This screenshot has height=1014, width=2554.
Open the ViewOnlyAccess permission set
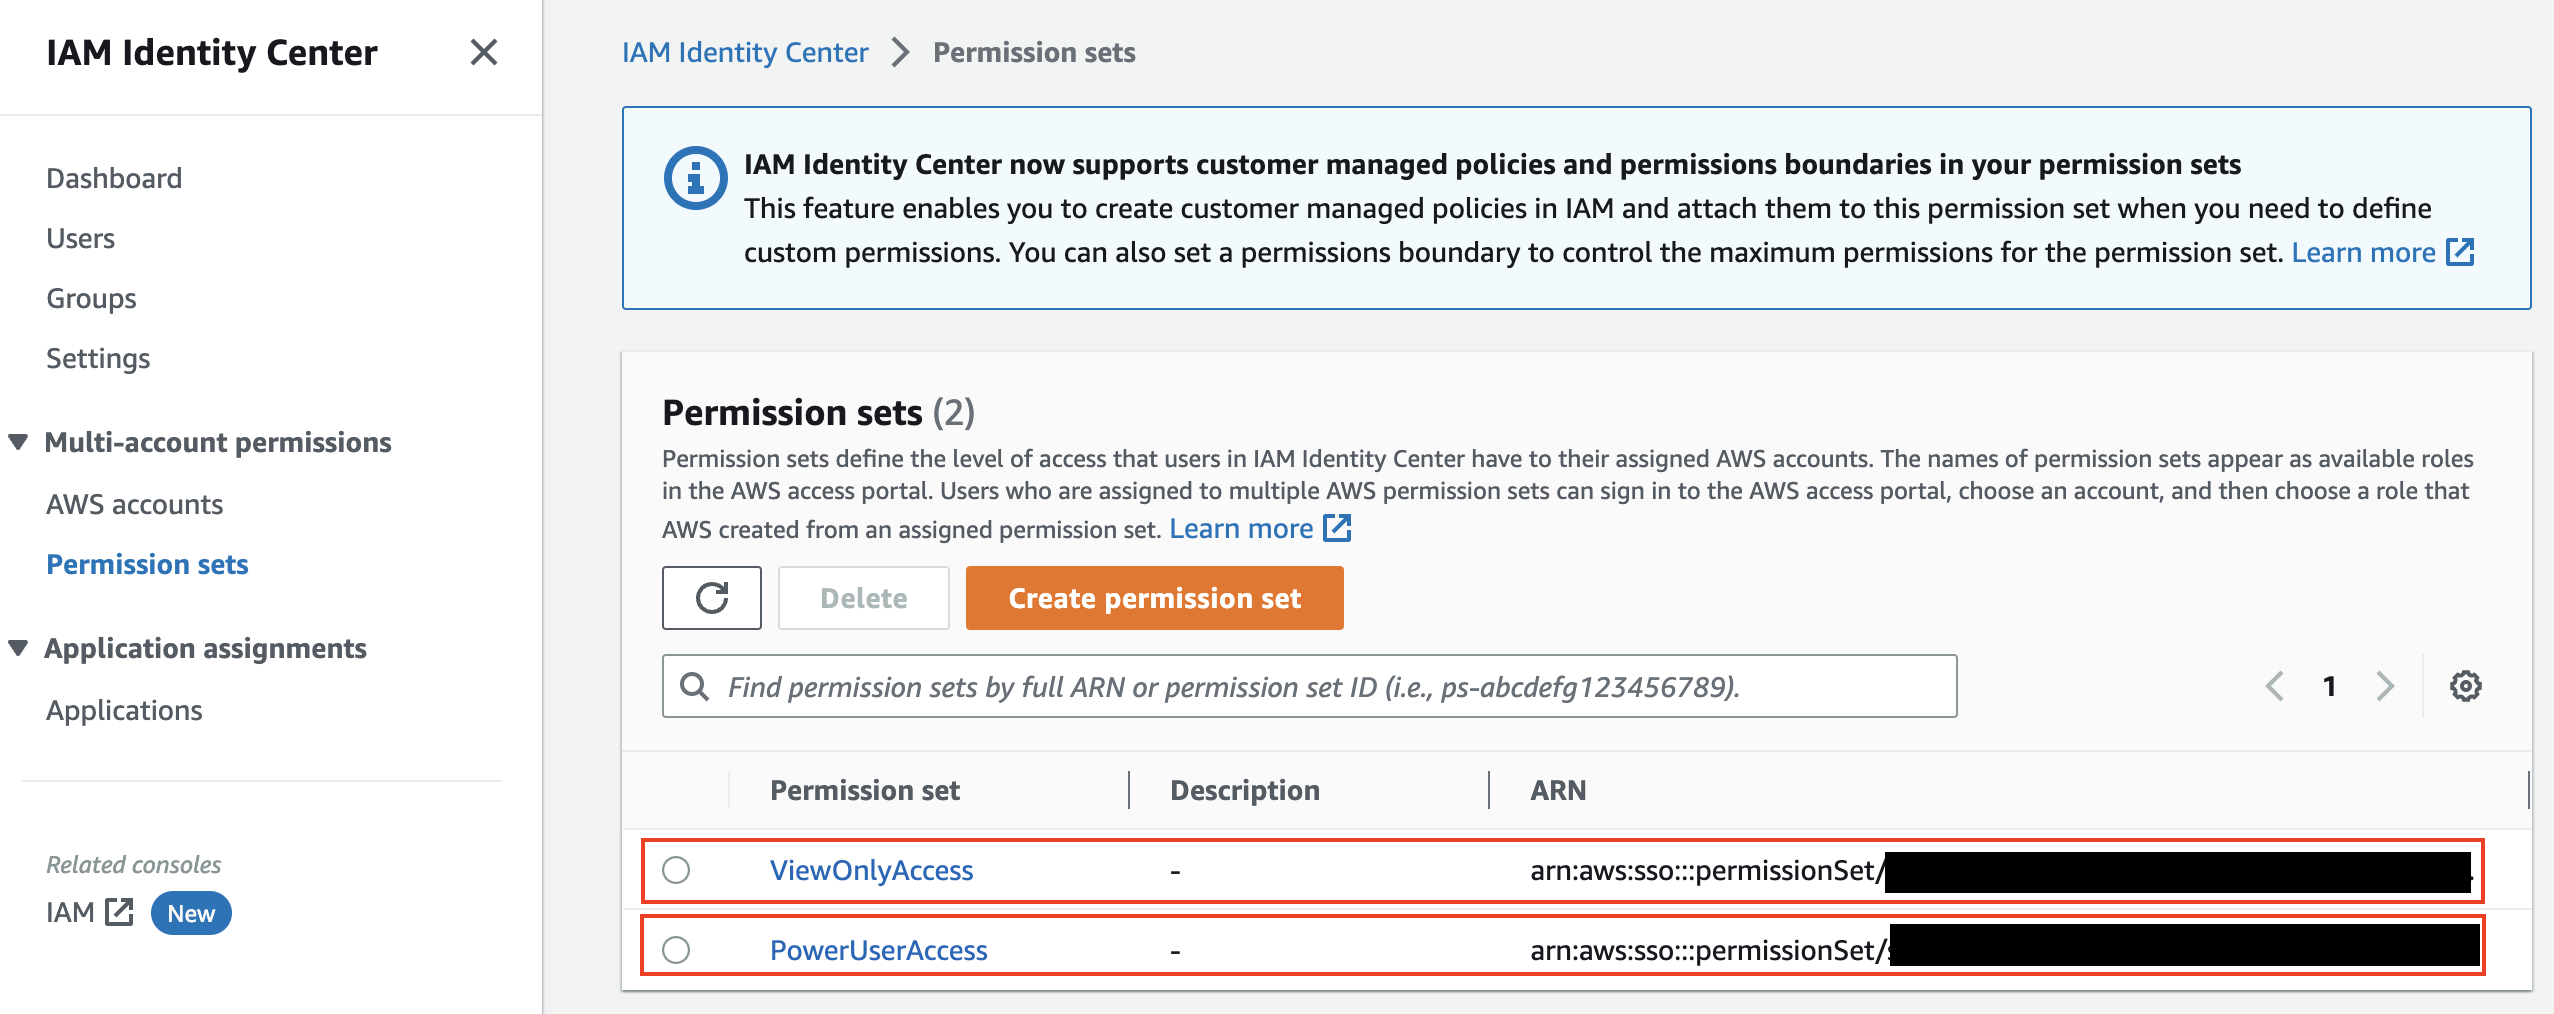pyautogui.click(x=871, y=870)
